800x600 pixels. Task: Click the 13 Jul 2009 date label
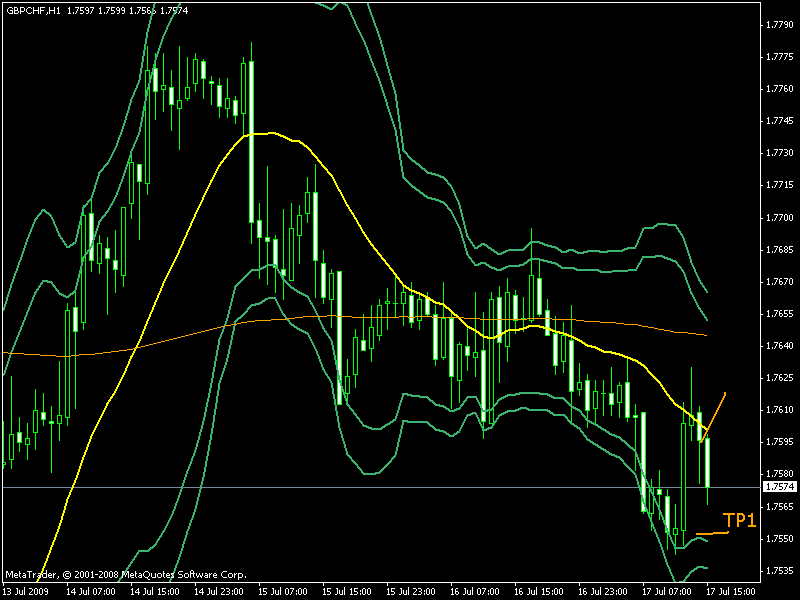[26, 592]
